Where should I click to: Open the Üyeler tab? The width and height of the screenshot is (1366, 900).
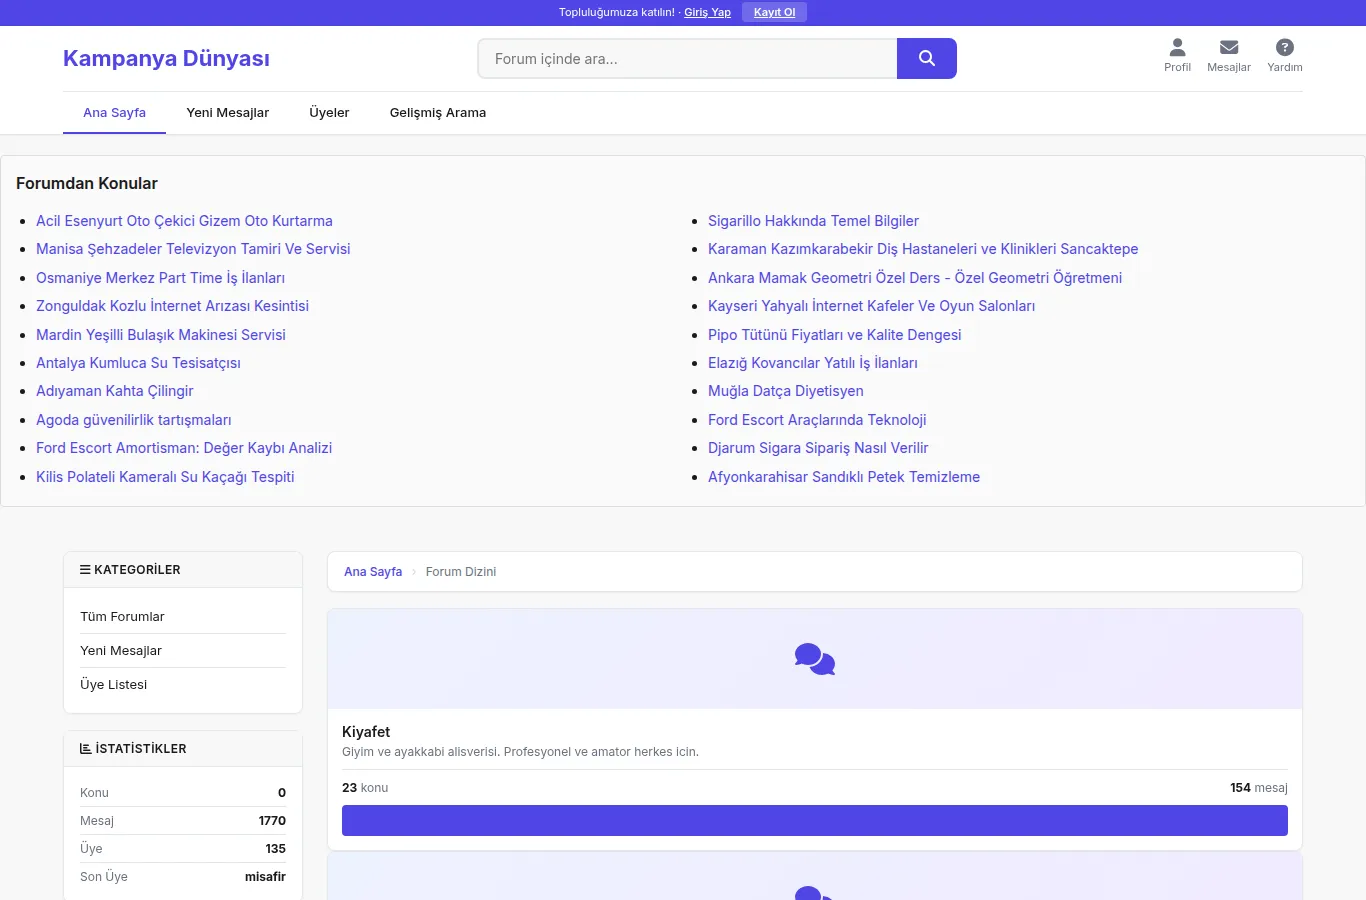329,113
